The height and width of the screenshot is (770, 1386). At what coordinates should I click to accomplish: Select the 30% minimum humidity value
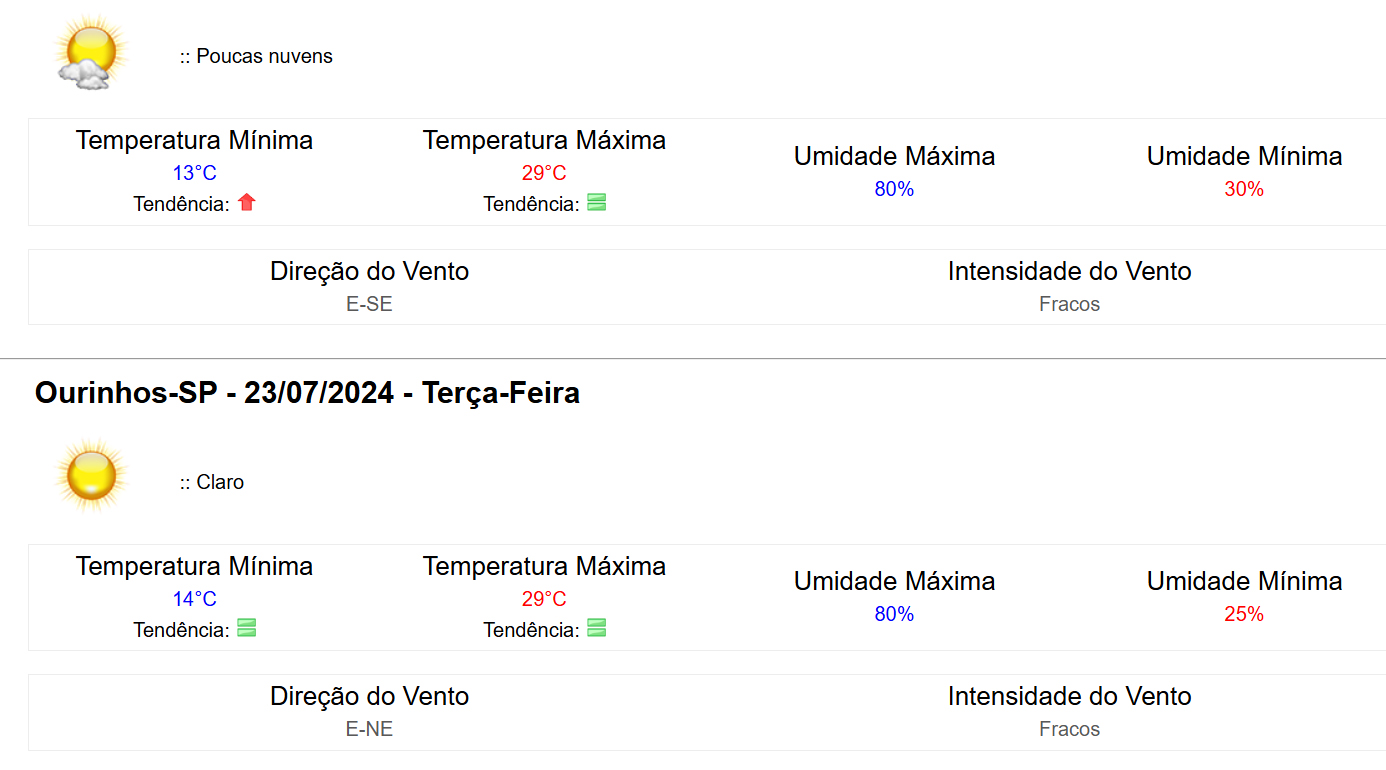click(x=1244, y=189)
